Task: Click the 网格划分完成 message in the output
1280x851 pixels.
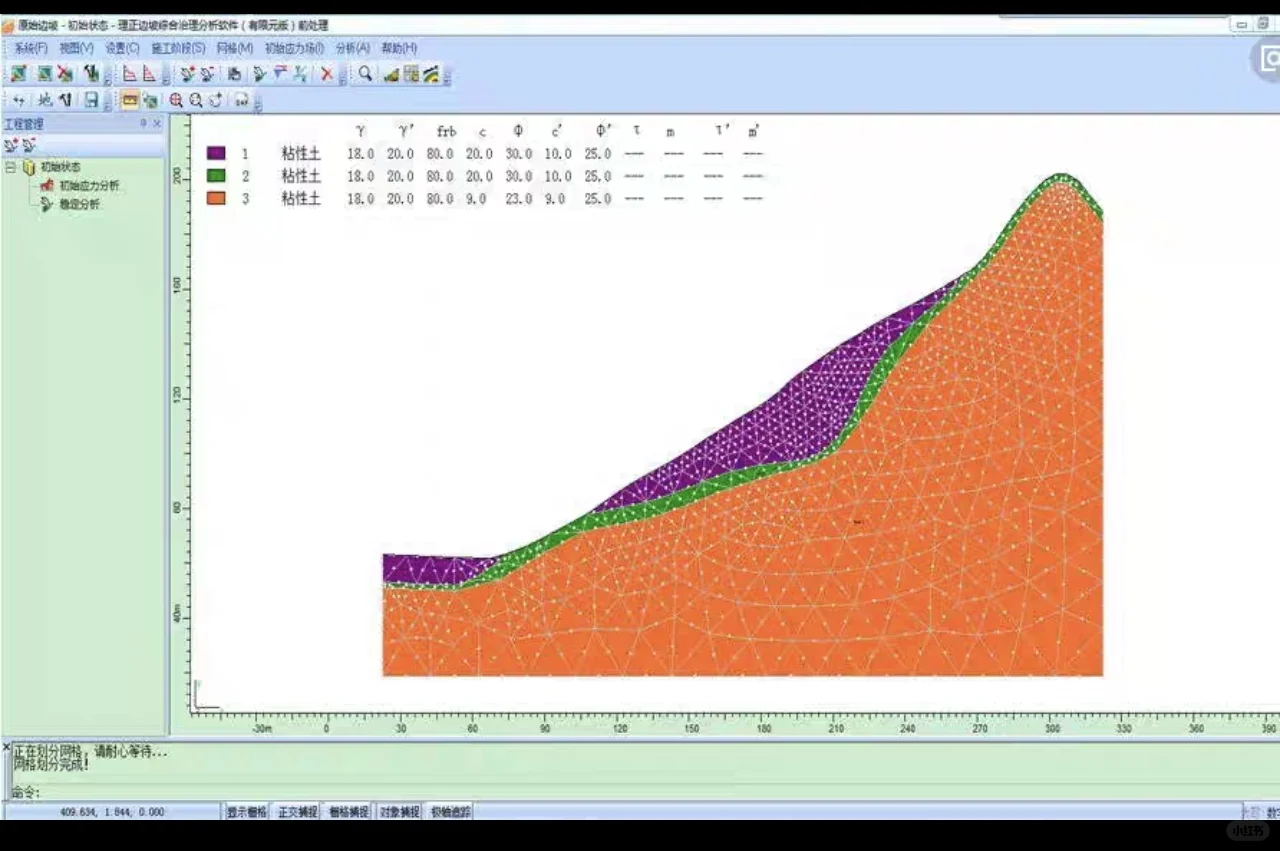Action: [x=51, y=765]
